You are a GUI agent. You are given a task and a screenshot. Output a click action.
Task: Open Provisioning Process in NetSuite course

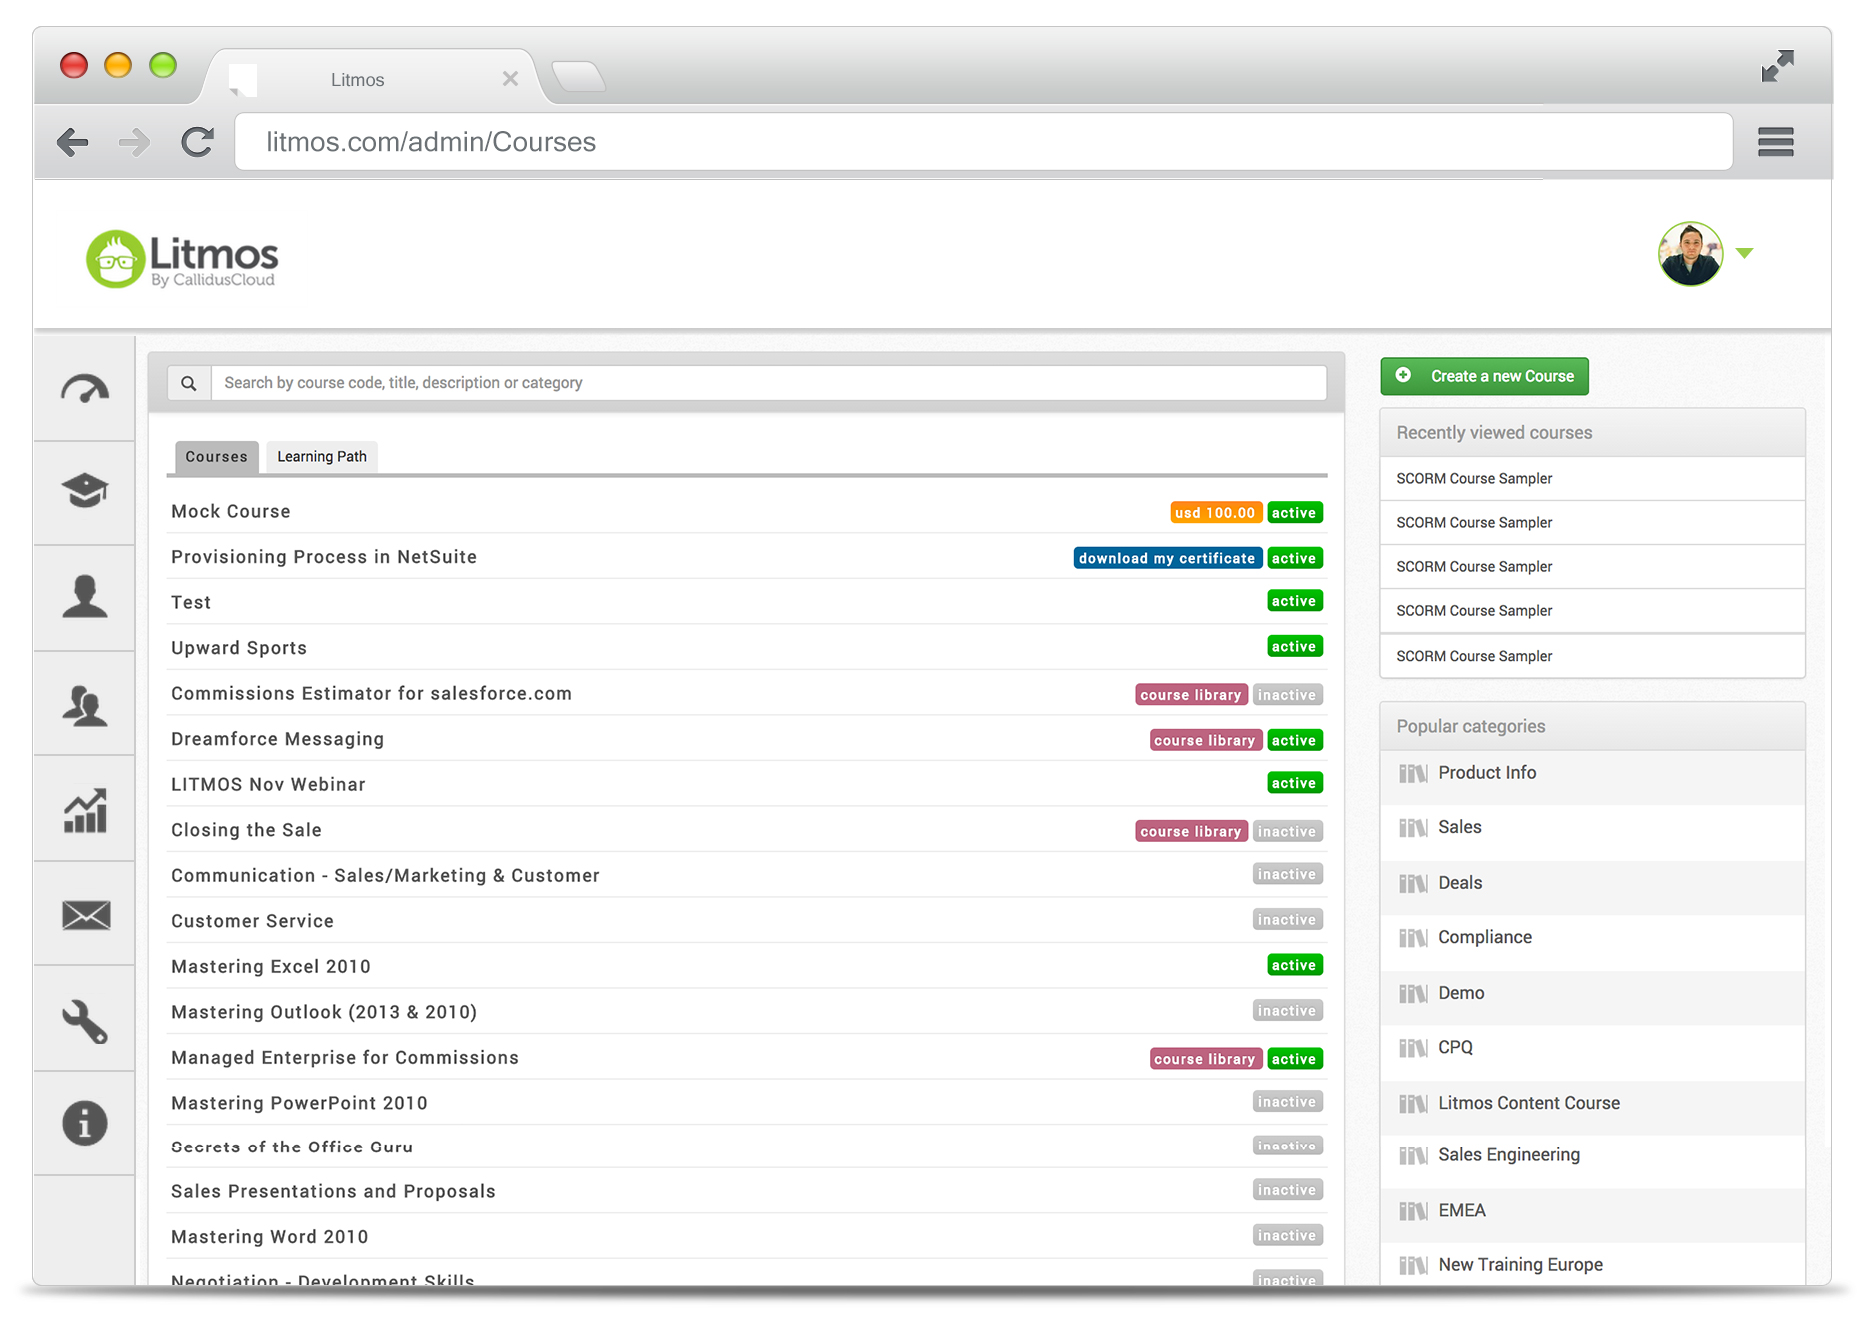point(324,557)
